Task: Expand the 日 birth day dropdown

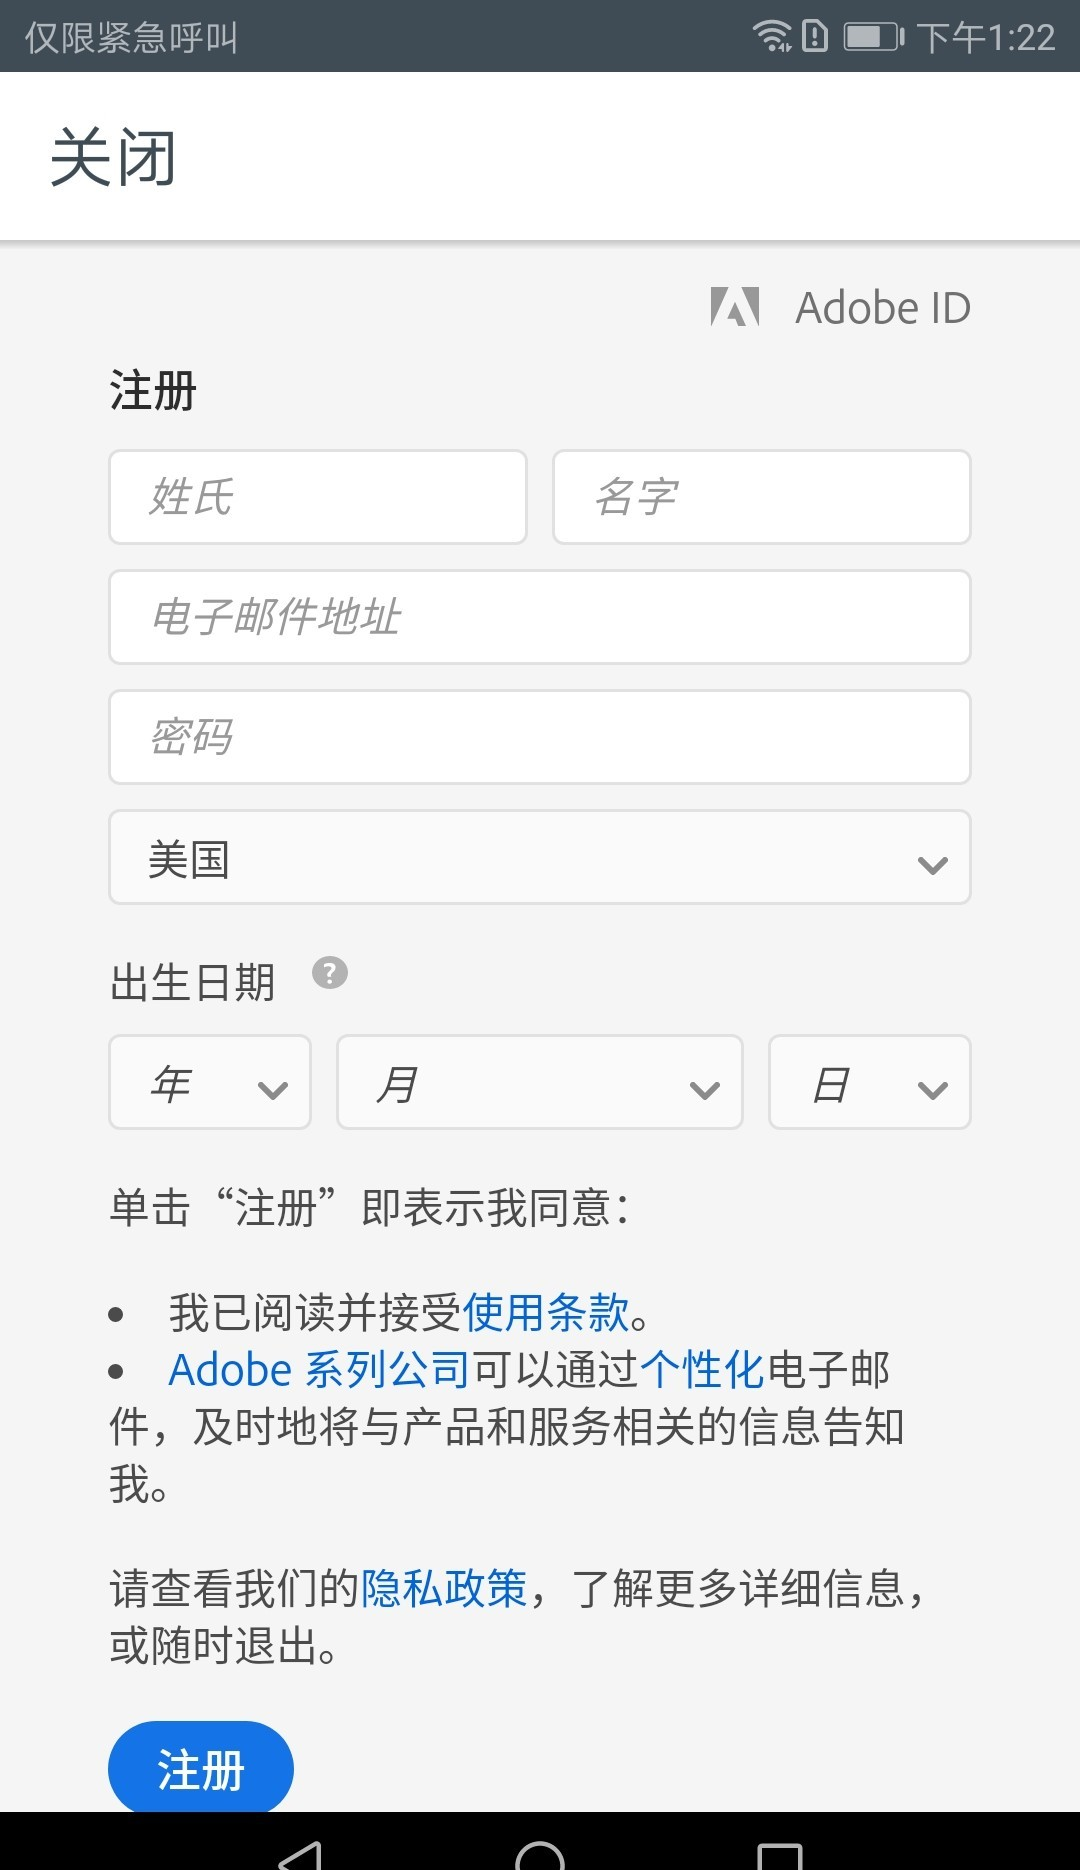Action: pyautogui.click(x=869, y=1083)
